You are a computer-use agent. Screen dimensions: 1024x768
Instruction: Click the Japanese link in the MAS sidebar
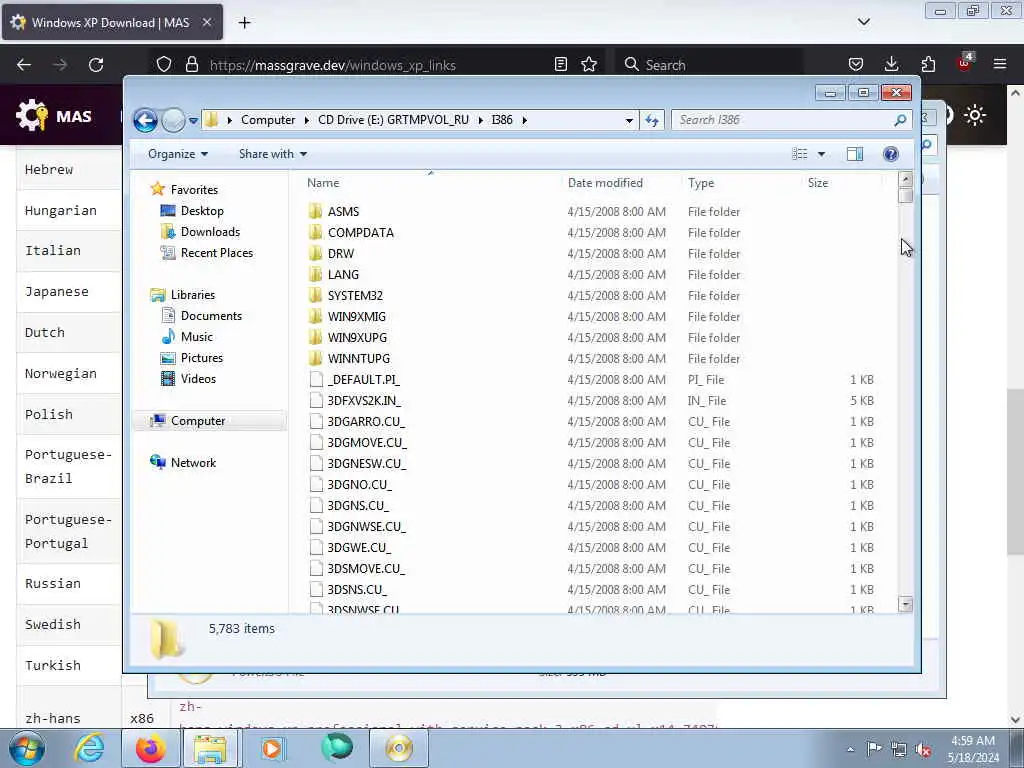coord(57,292)
